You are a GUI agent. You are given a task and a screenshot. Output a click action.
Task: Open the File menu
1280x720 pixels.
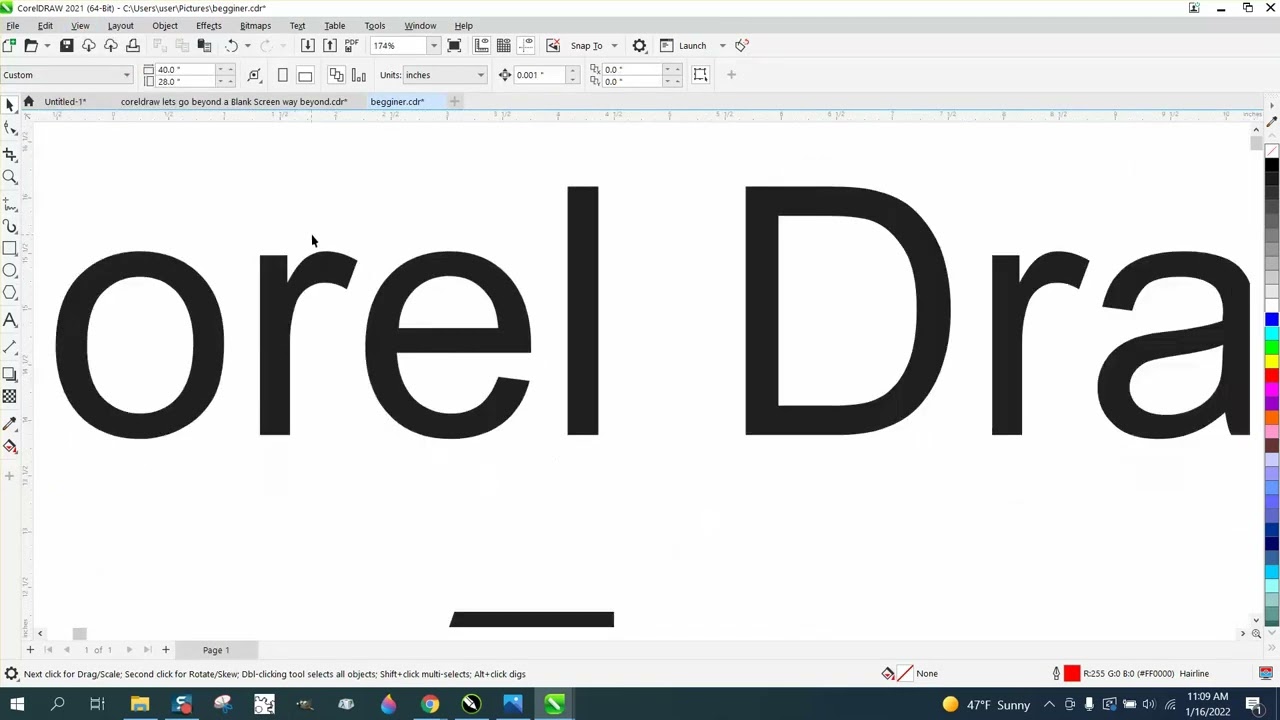(13, 25)
